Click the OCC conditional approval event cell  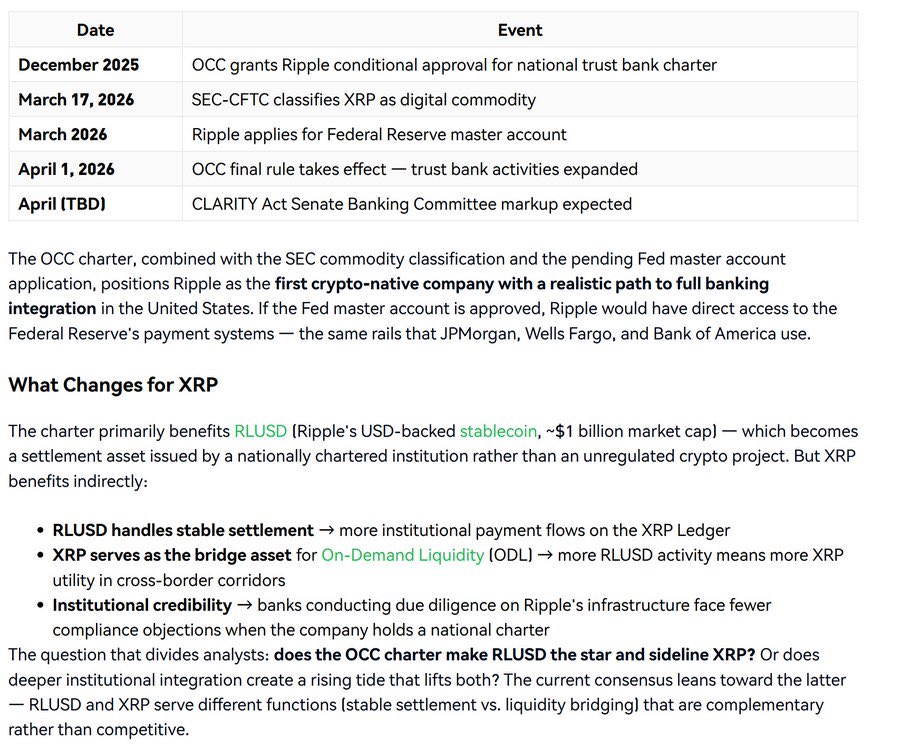click(454, 65)
